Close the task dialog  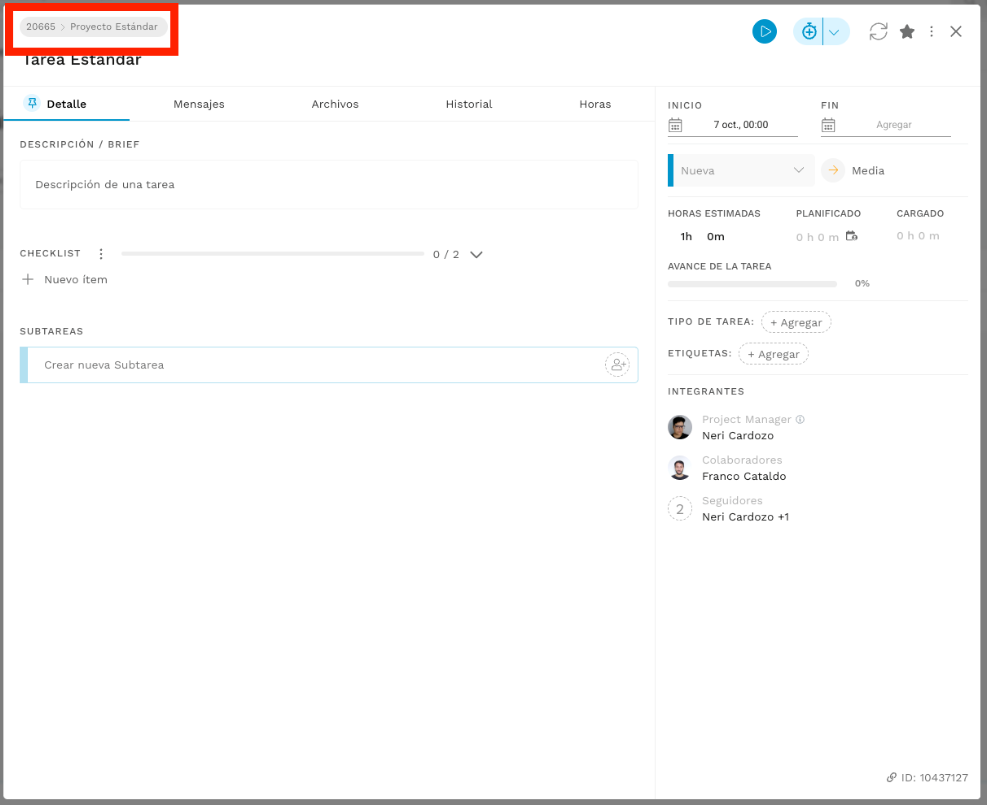[x=956, y=31]
